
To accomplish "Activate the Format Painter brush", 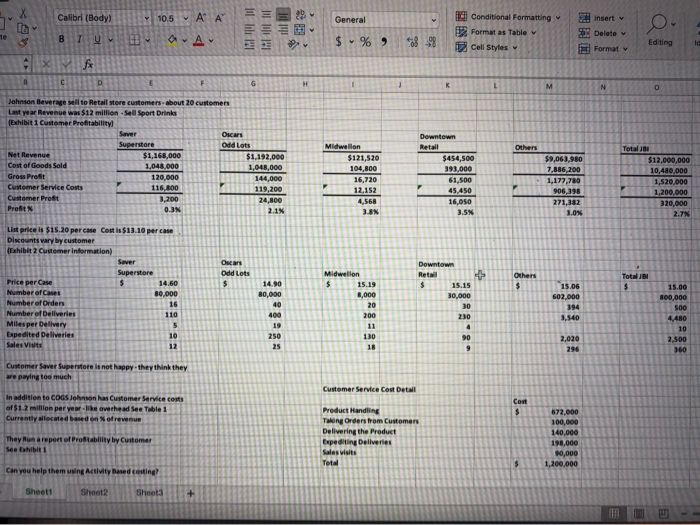I will click(x=23, y=43).
